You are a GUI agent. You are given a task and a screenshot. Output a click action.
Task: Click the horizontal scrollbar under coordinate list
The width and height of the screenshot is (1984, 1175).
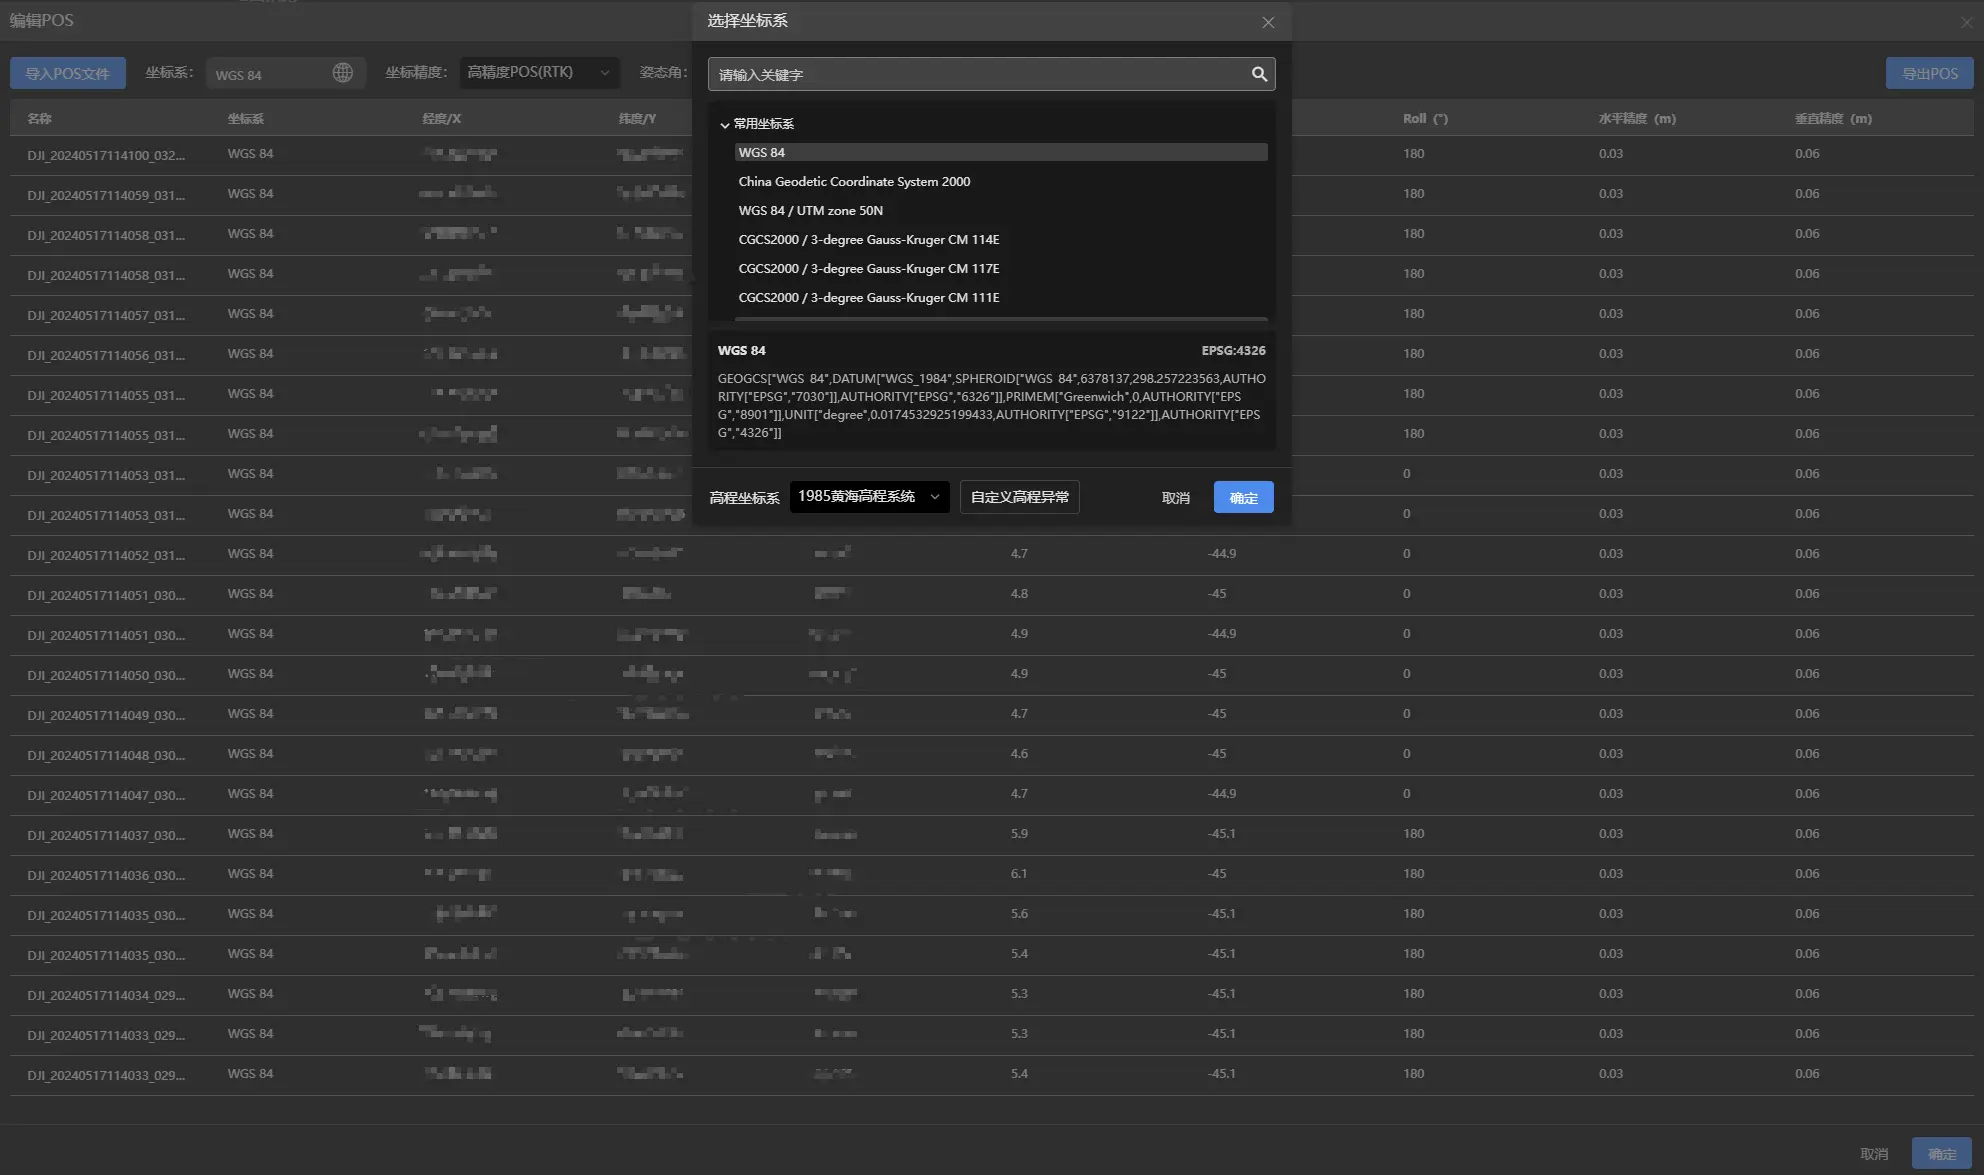point(1000,319)
